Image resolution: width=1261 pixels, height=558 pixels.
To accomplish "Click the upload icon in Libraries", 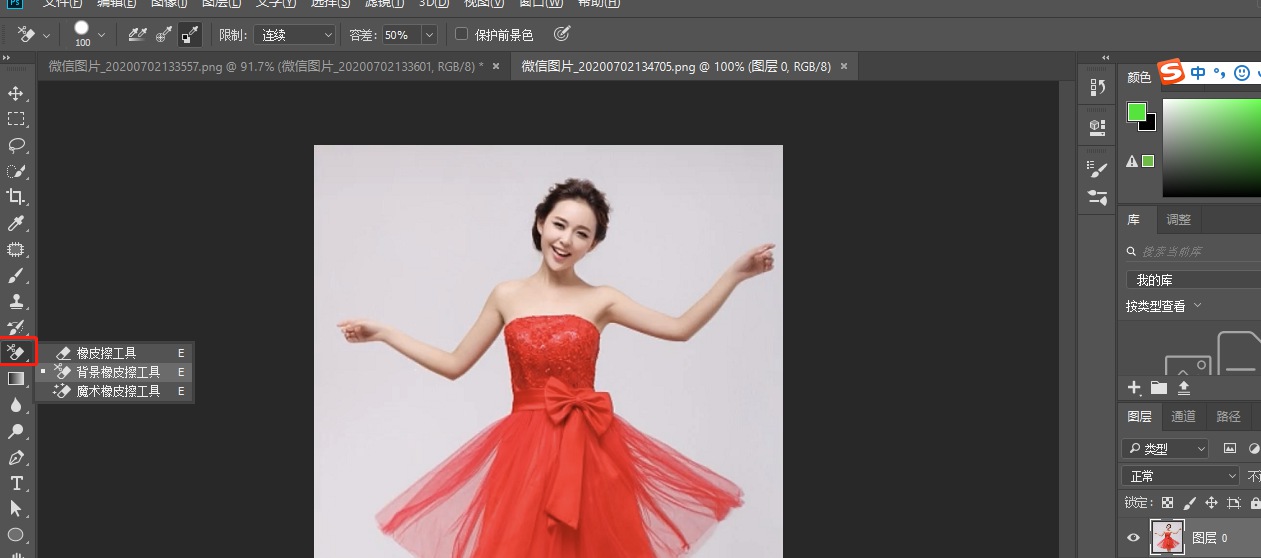I will (x=1184, y=387).
